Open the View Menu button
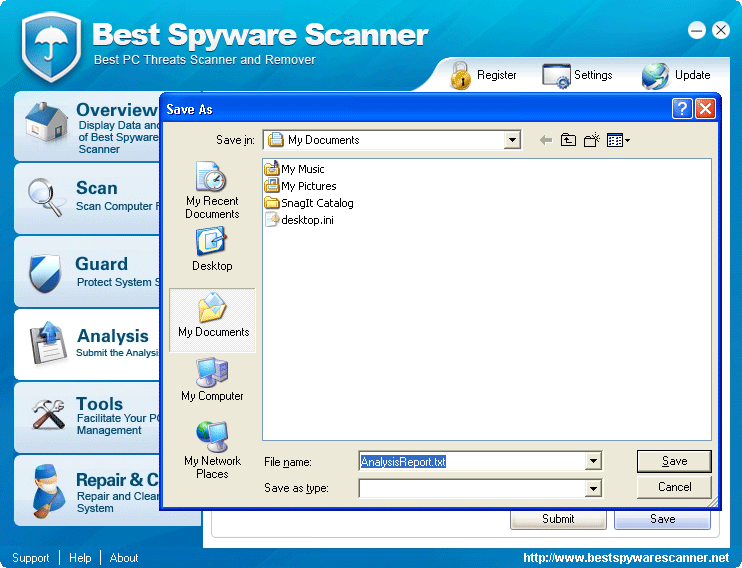The image size is (742, 568). click(618, 140)
